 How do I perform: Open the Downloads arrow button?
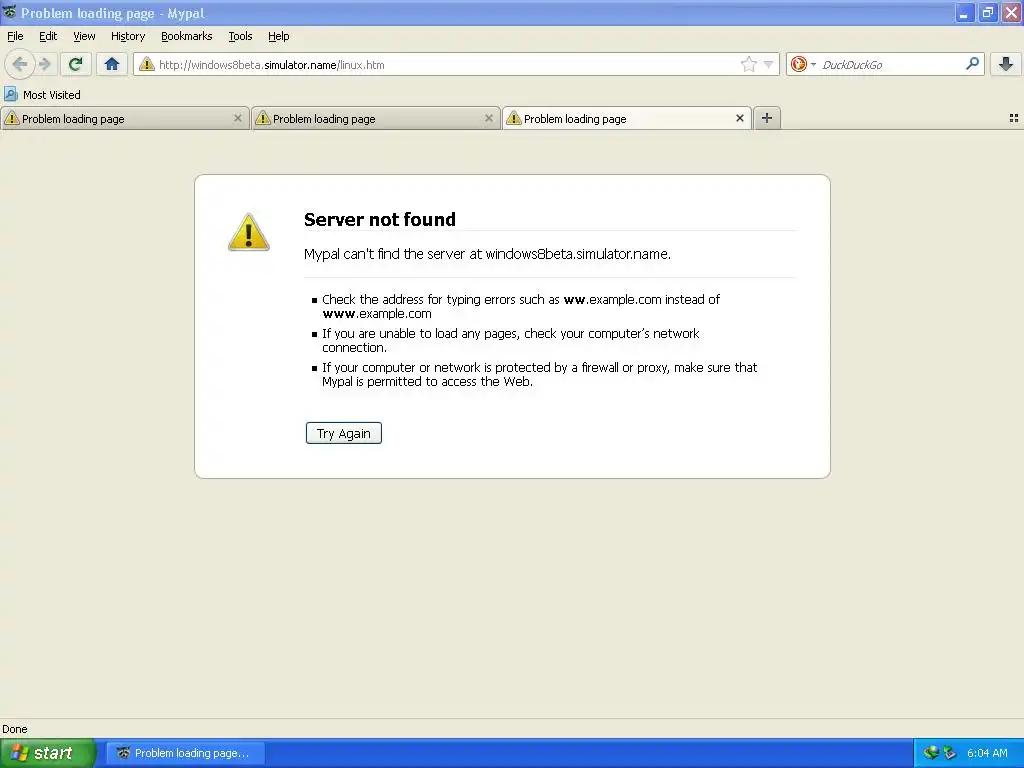point(1006,64)
